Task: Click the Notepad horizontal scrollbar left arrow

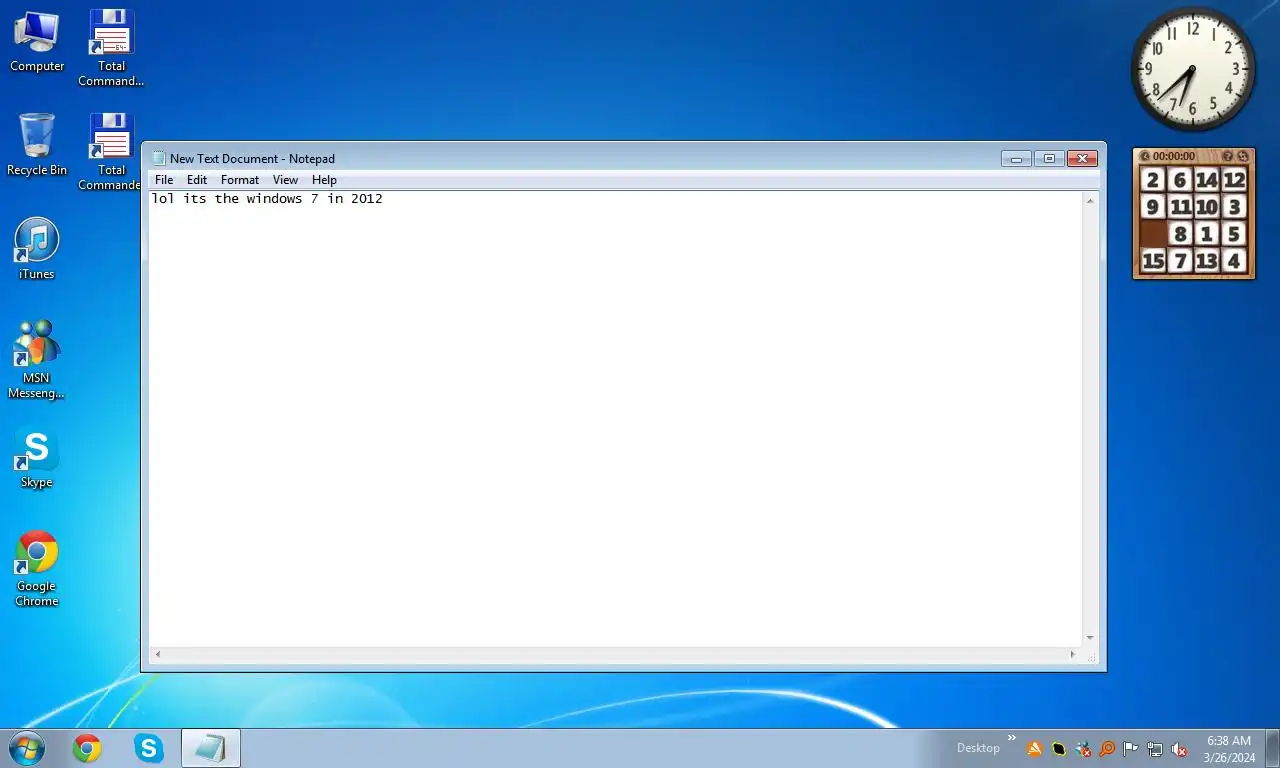Action: pos(157,655)
